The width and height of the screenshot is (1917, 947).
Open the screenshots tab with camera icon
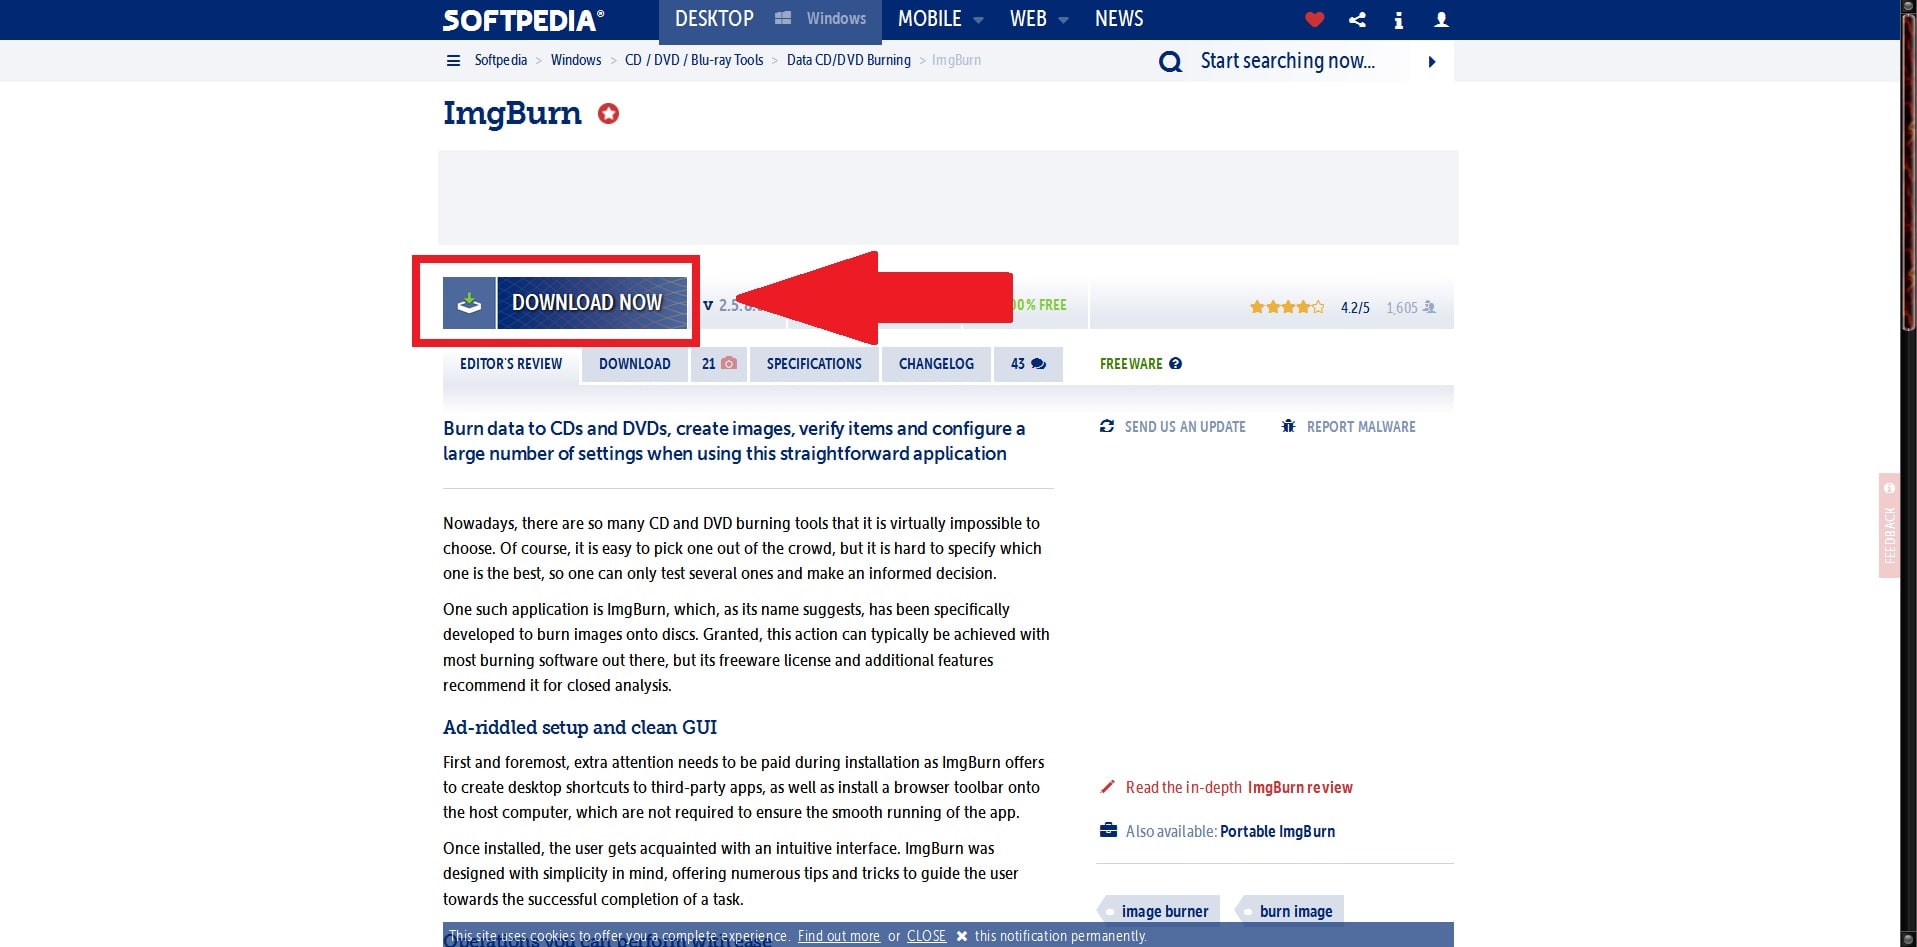coord(718,364)
